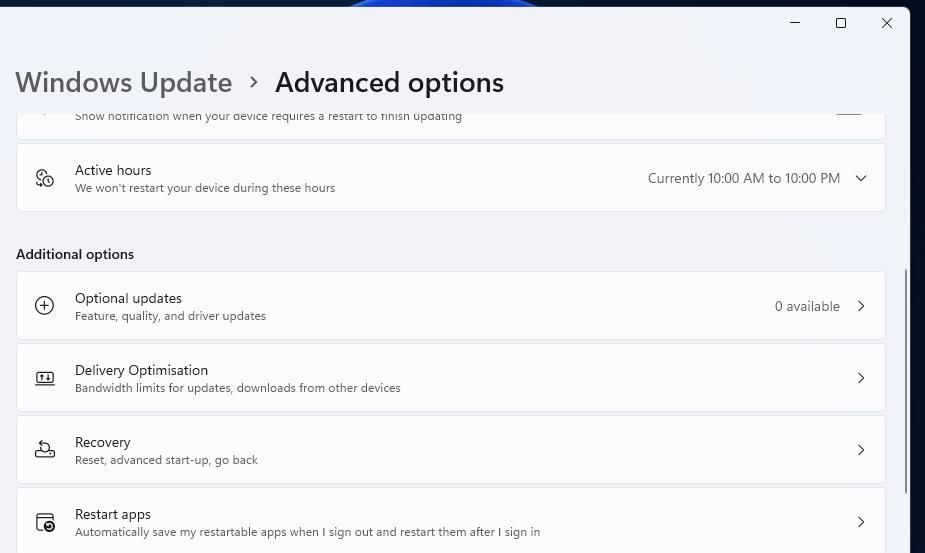
Task: Click the breadcrumb separator arrow after Windows Update
Action: pyautogui.click(x=254, y=82)
